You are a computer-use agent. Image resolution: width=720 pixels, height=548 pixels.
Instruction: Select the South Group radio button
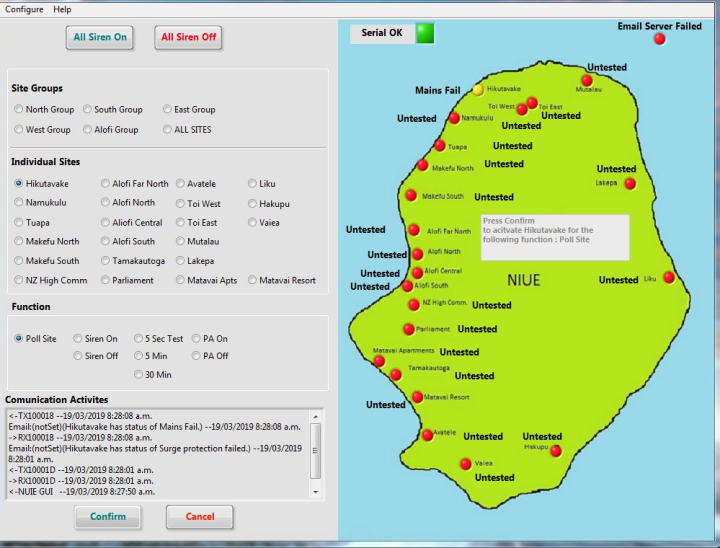(112, 109)
